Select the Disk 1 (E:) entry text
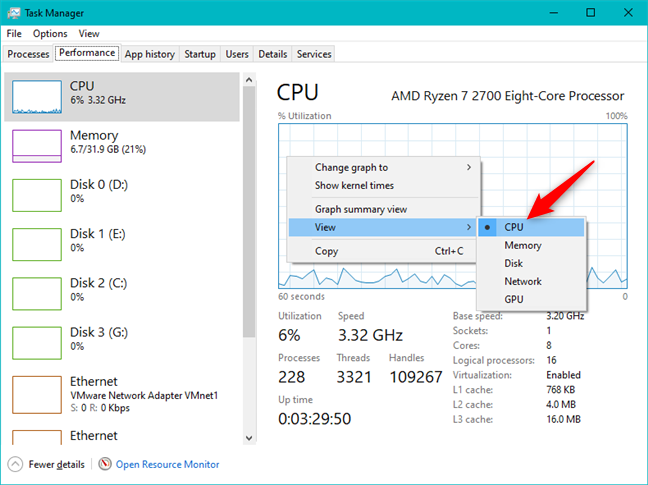Screen dimensions: 648x485 tap(98, 240)
